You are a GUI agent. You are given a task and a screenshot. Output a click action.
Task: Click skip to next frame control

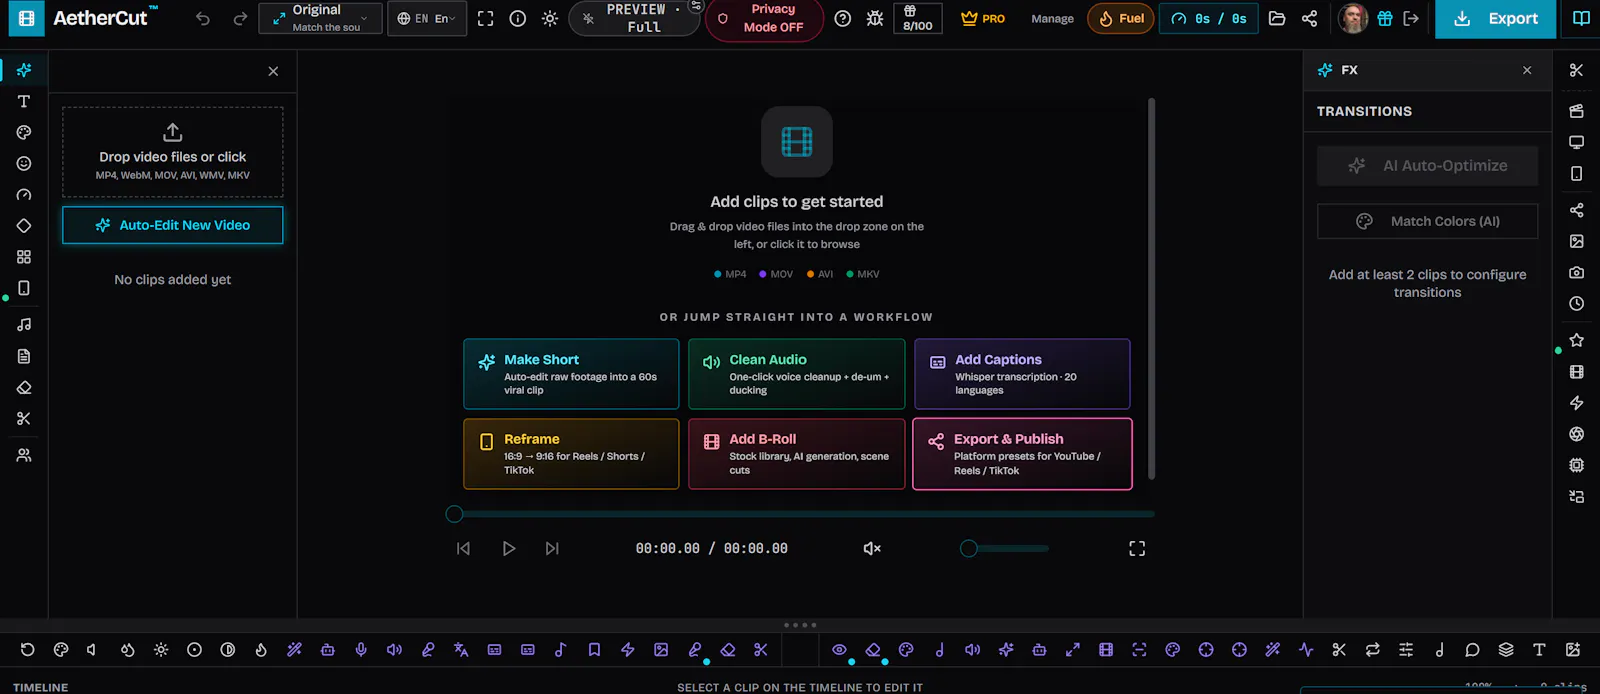point(552,548)
